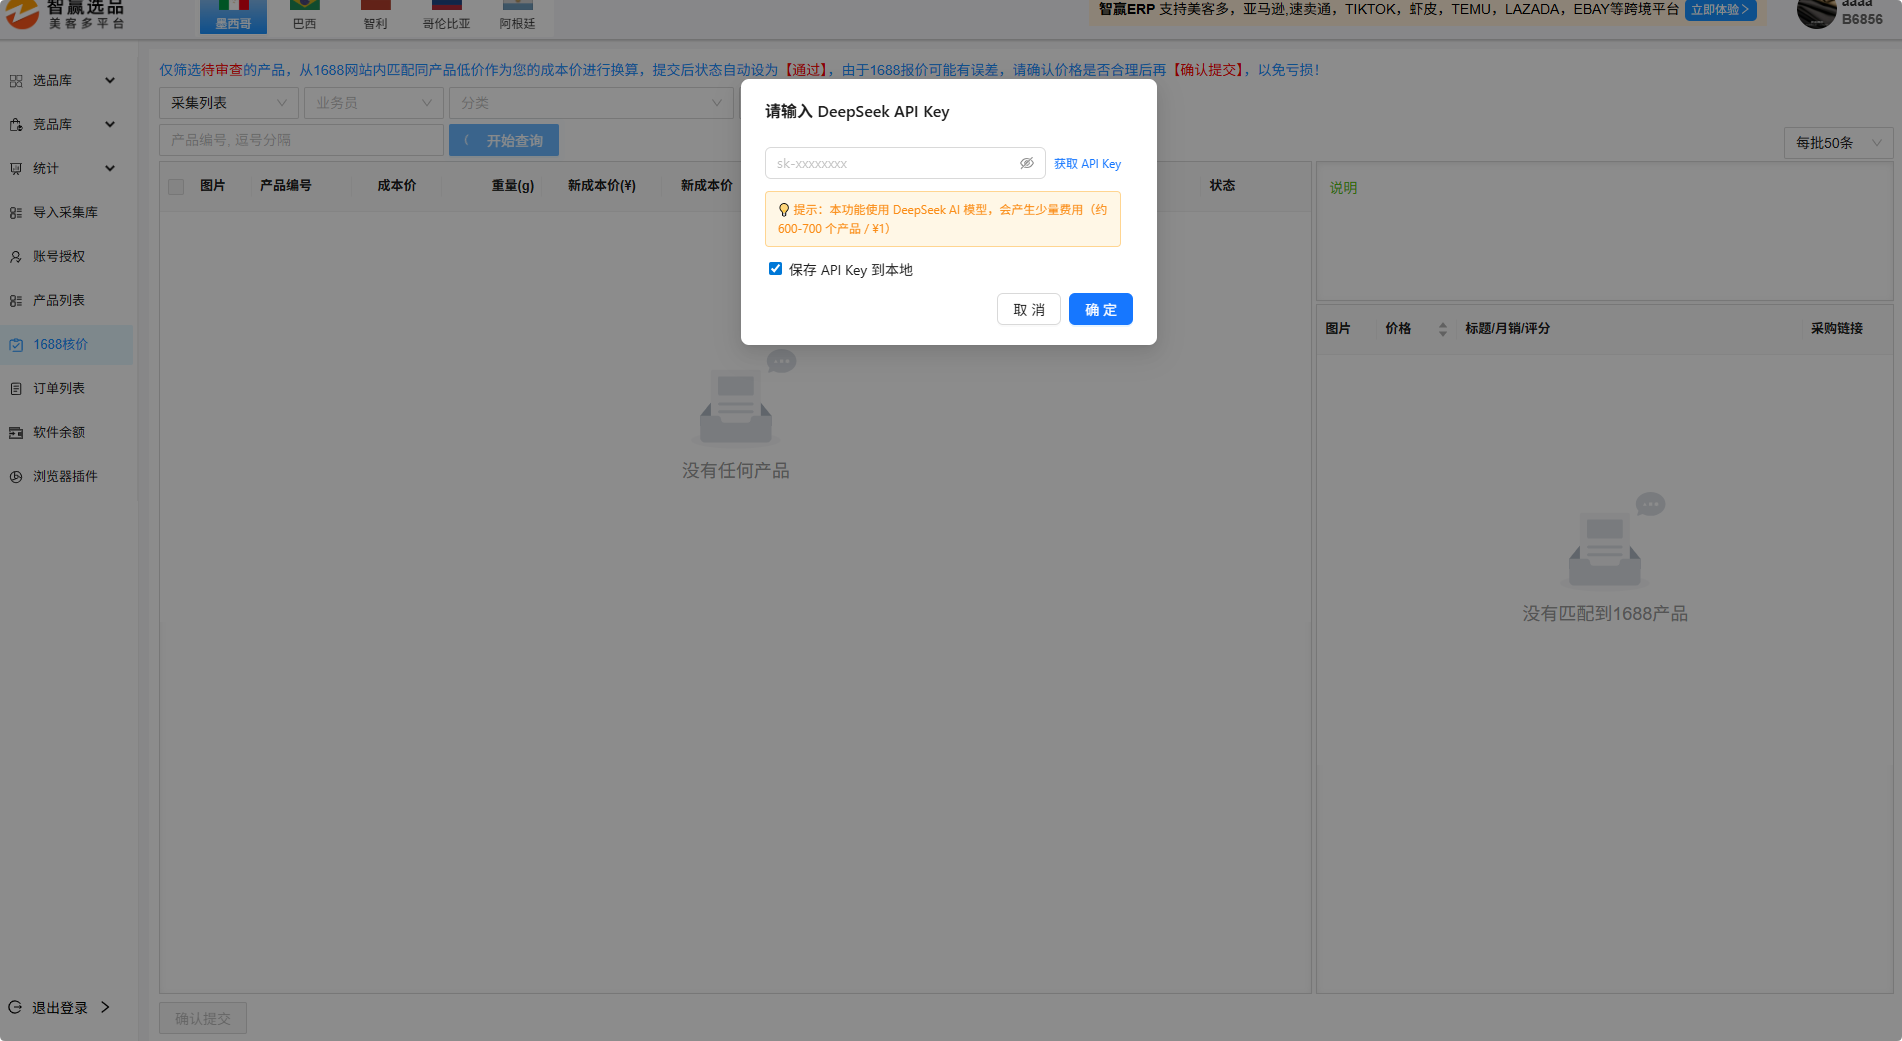Open the 每批50条 dropdown
1902x1041 pixels.
coord(1838,143)
